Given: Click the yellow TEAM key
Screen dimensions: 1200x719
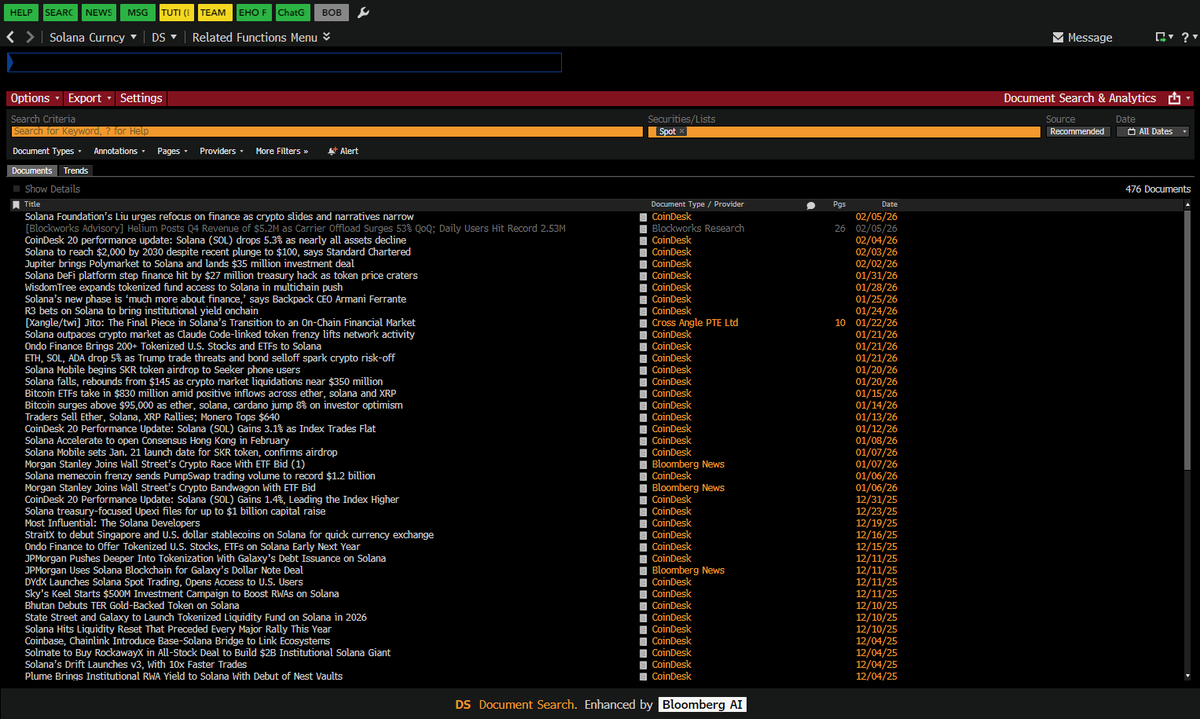Looking at the screenshot, I should tap(213, 13).
